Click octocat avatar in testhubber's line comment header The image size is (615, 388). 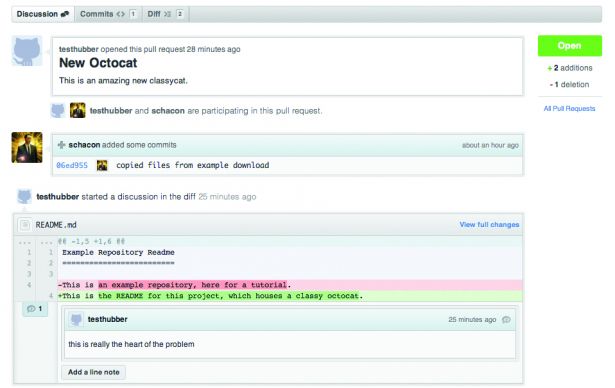click(x=76, y=319)
